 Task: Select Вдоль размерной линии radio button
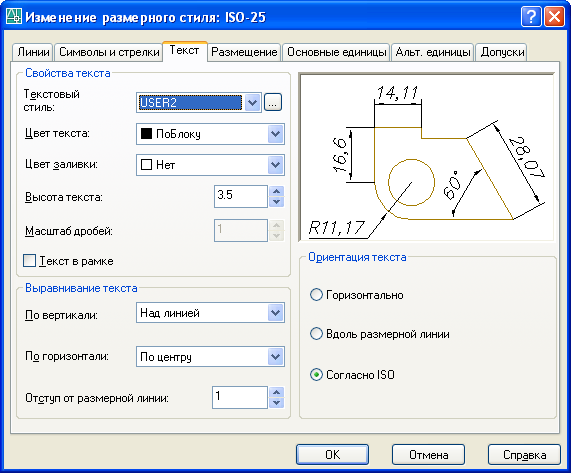point(316,334)
